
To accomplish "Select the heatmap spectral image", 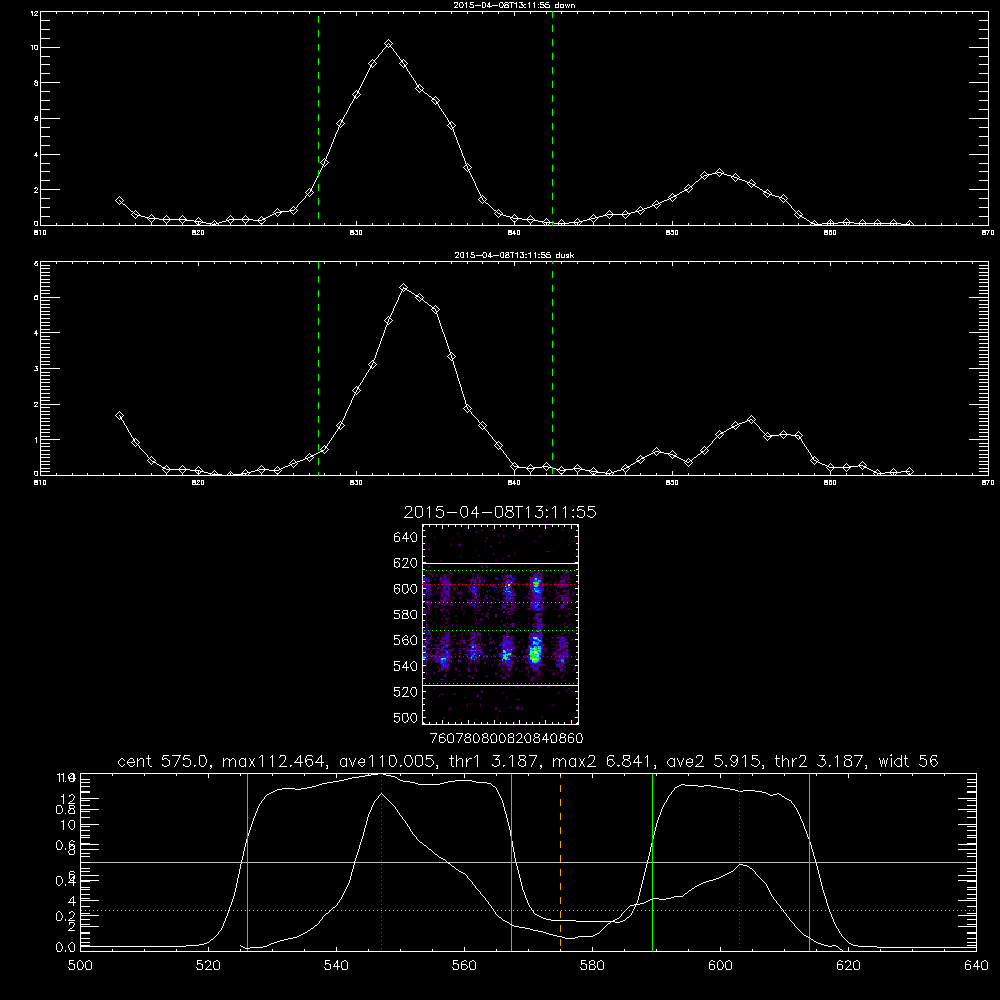I will (x=500, y=624).
